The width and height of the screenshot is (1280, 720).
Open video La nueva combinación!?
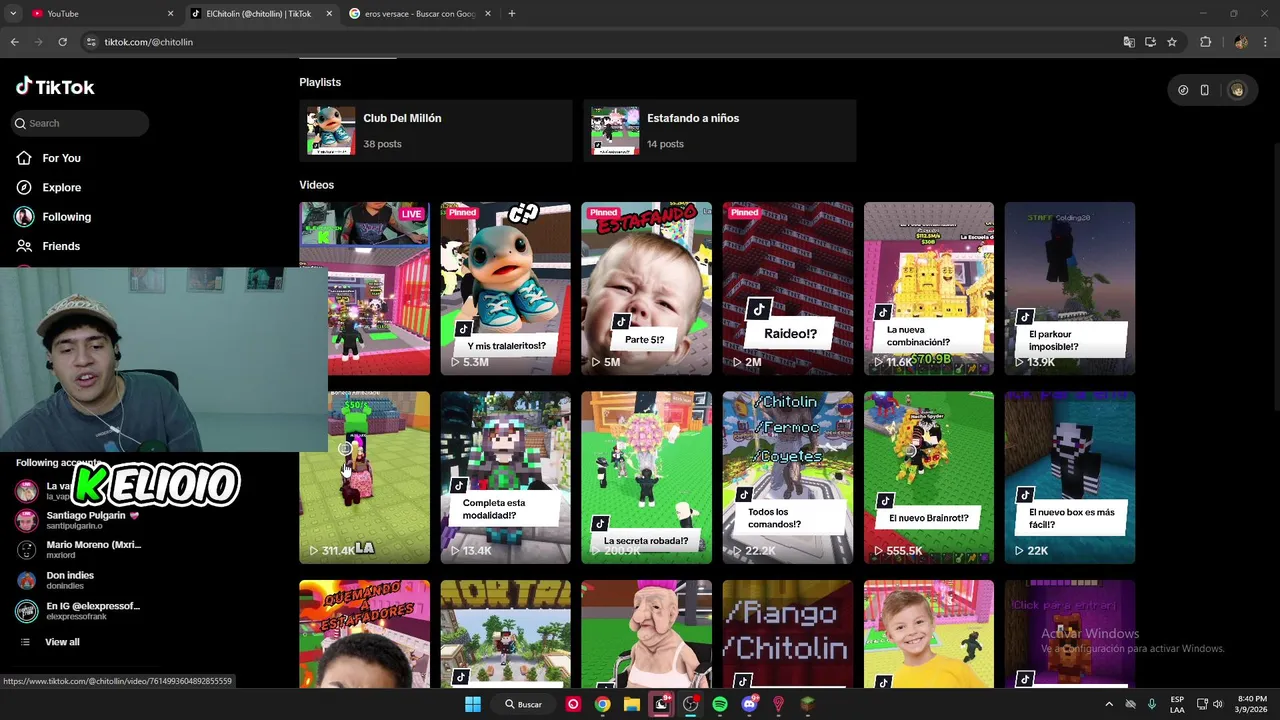click(x=929, y=289)
